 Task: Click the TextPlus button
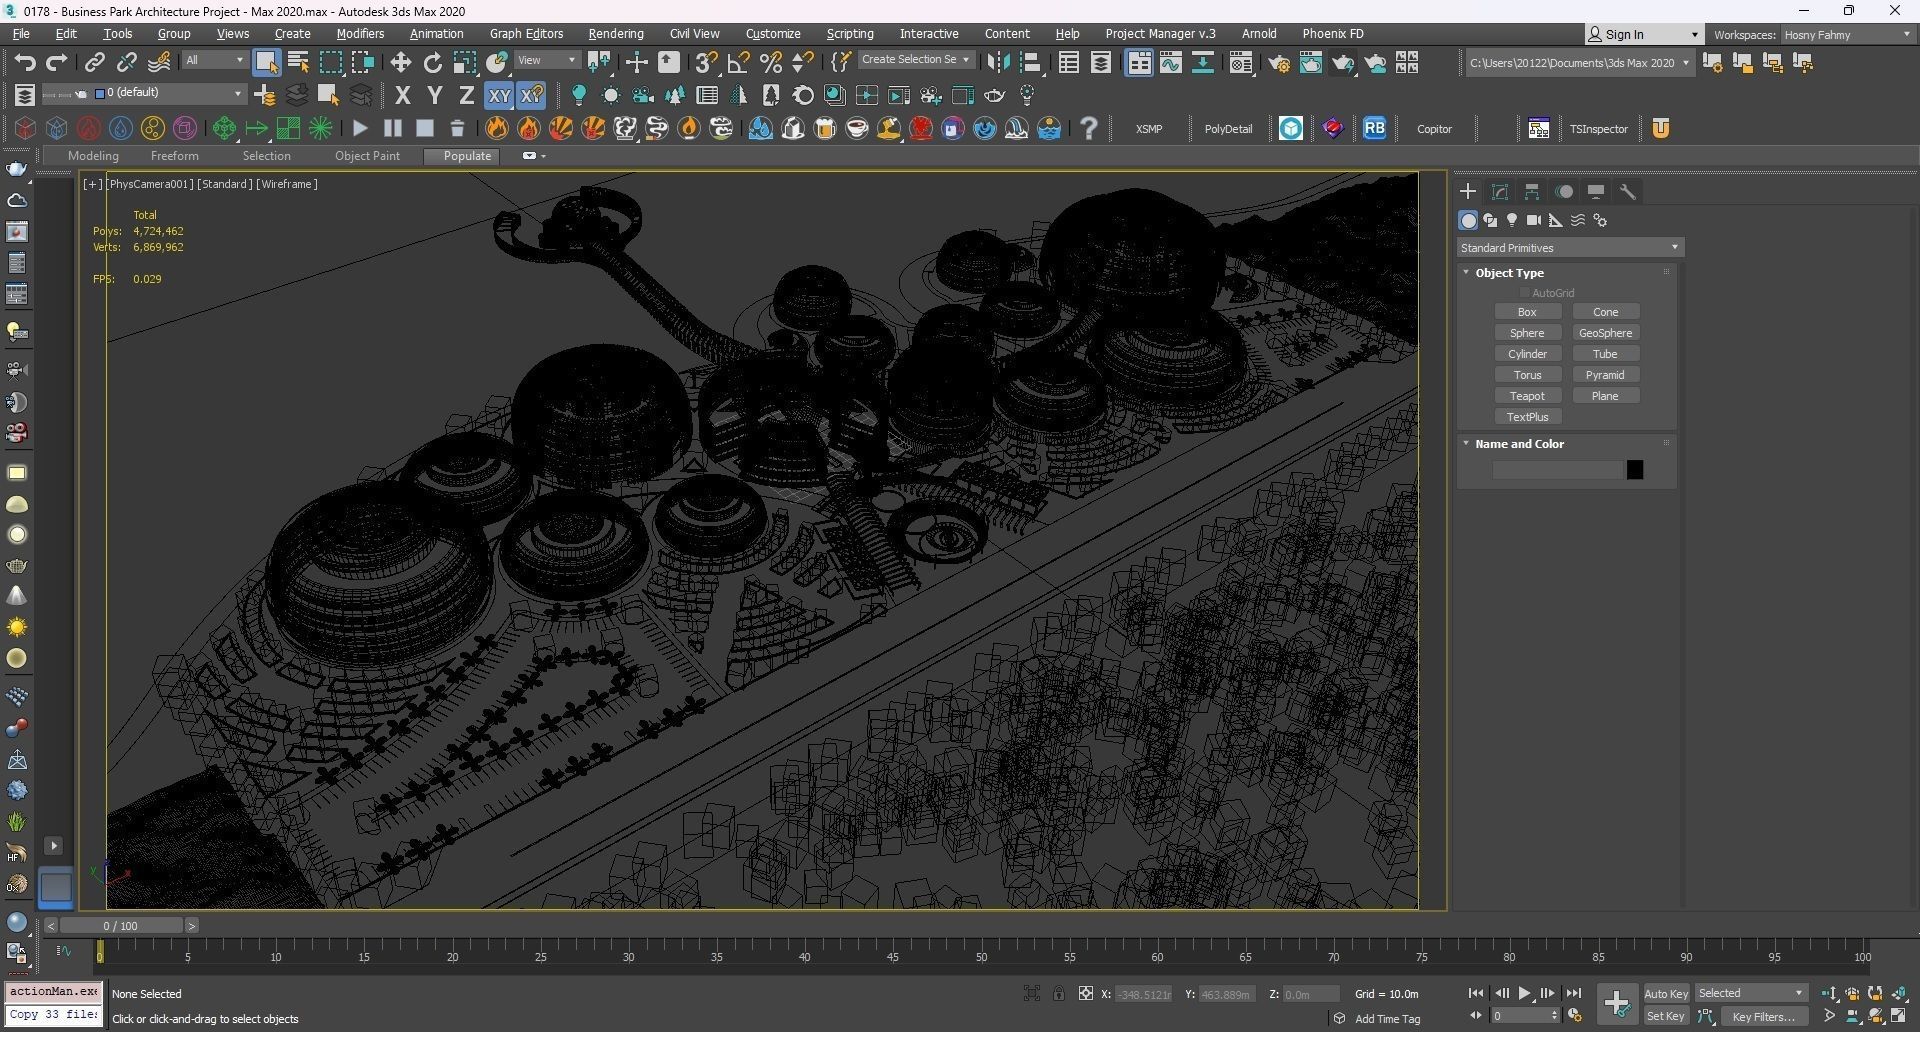point(1527,417)
